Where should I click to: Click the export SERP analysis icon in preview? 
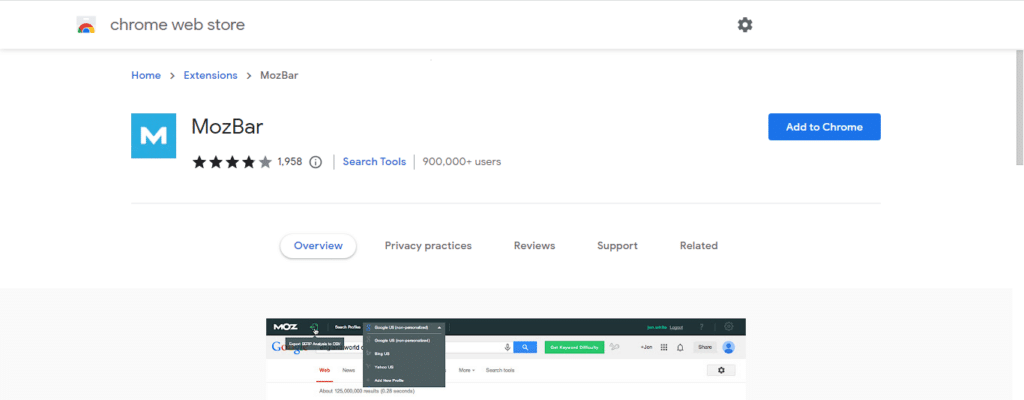[x=314, y=327]
